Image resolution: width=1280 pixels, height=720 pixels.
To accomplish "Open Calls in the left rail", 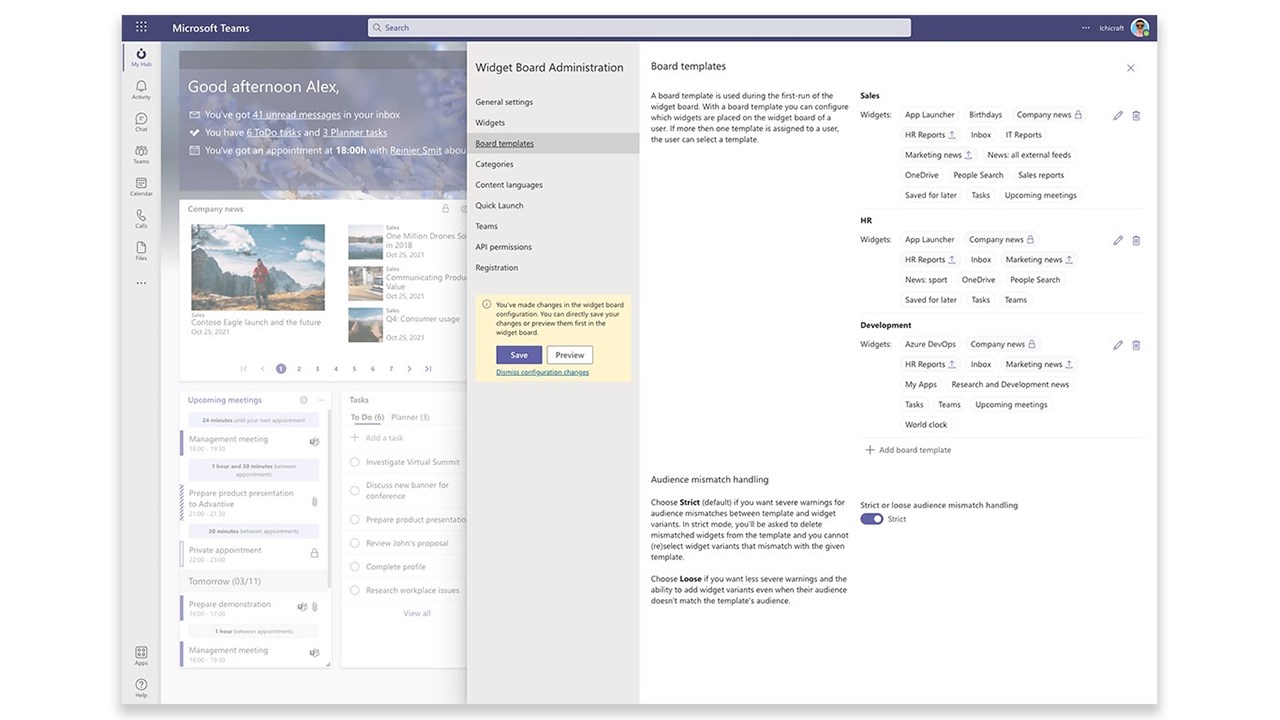I will [141, 218].
